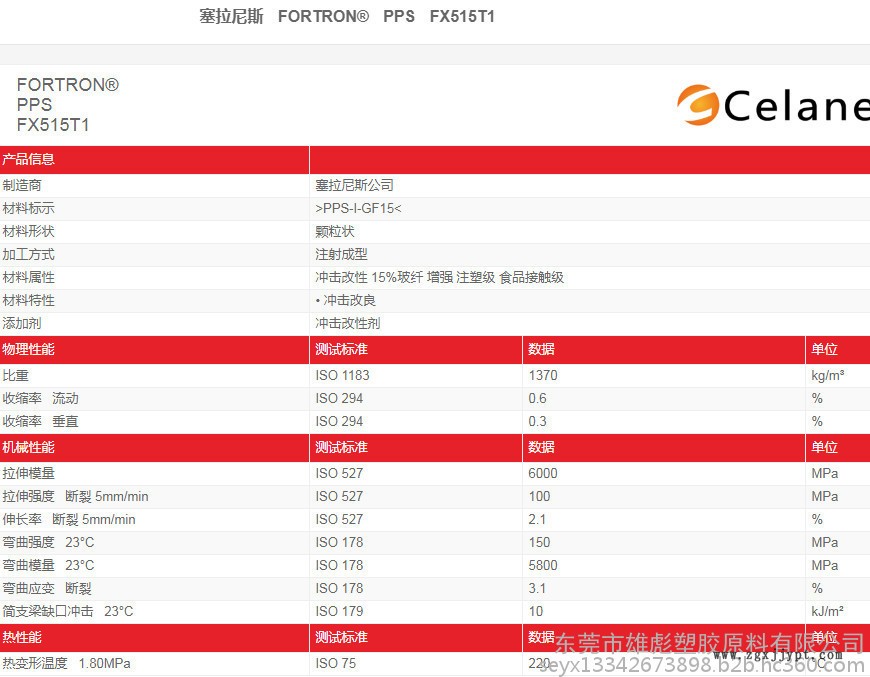Click the manufacturer value 塞拉尼斯公司
Viewport: 870px width, 677px height.
click(x=355, y=185)
